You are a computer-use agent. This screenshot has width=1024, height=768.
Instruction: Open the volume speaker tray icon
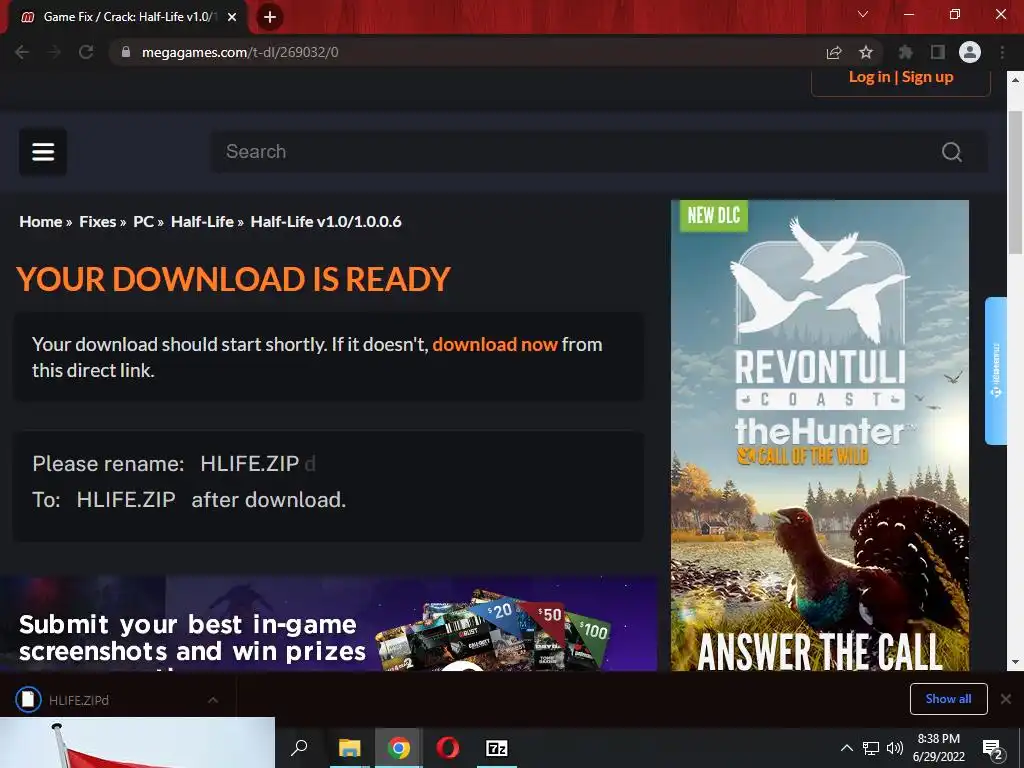(895, 748)
